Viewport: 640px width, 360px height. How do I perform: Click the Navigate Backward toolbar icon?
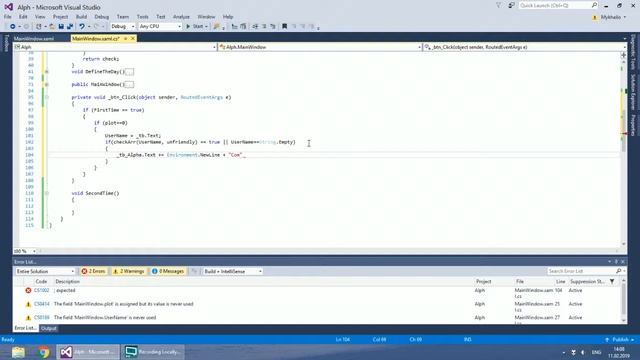pos(13,27)
